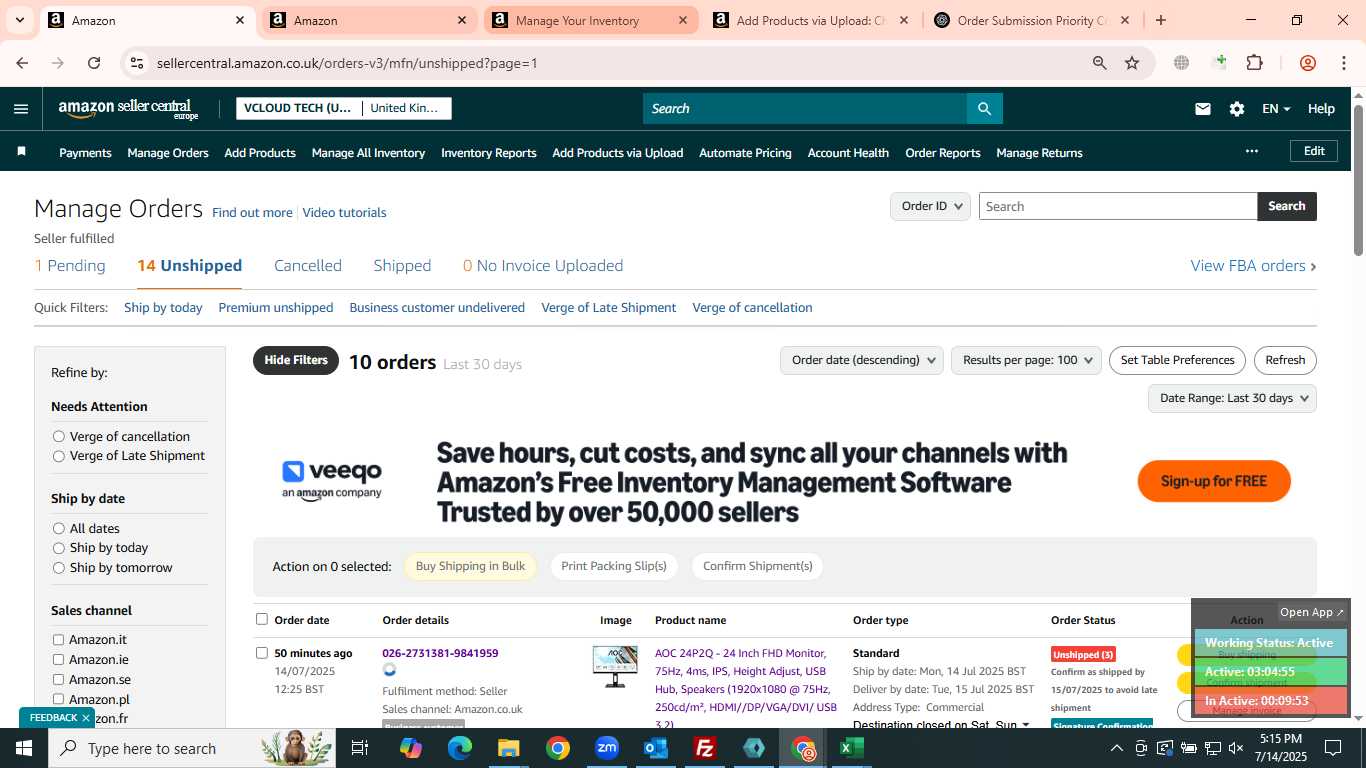Open the No Invoice Uploaded tab
The height and width of the screenshot is (768, 1366).
point(543,266)
